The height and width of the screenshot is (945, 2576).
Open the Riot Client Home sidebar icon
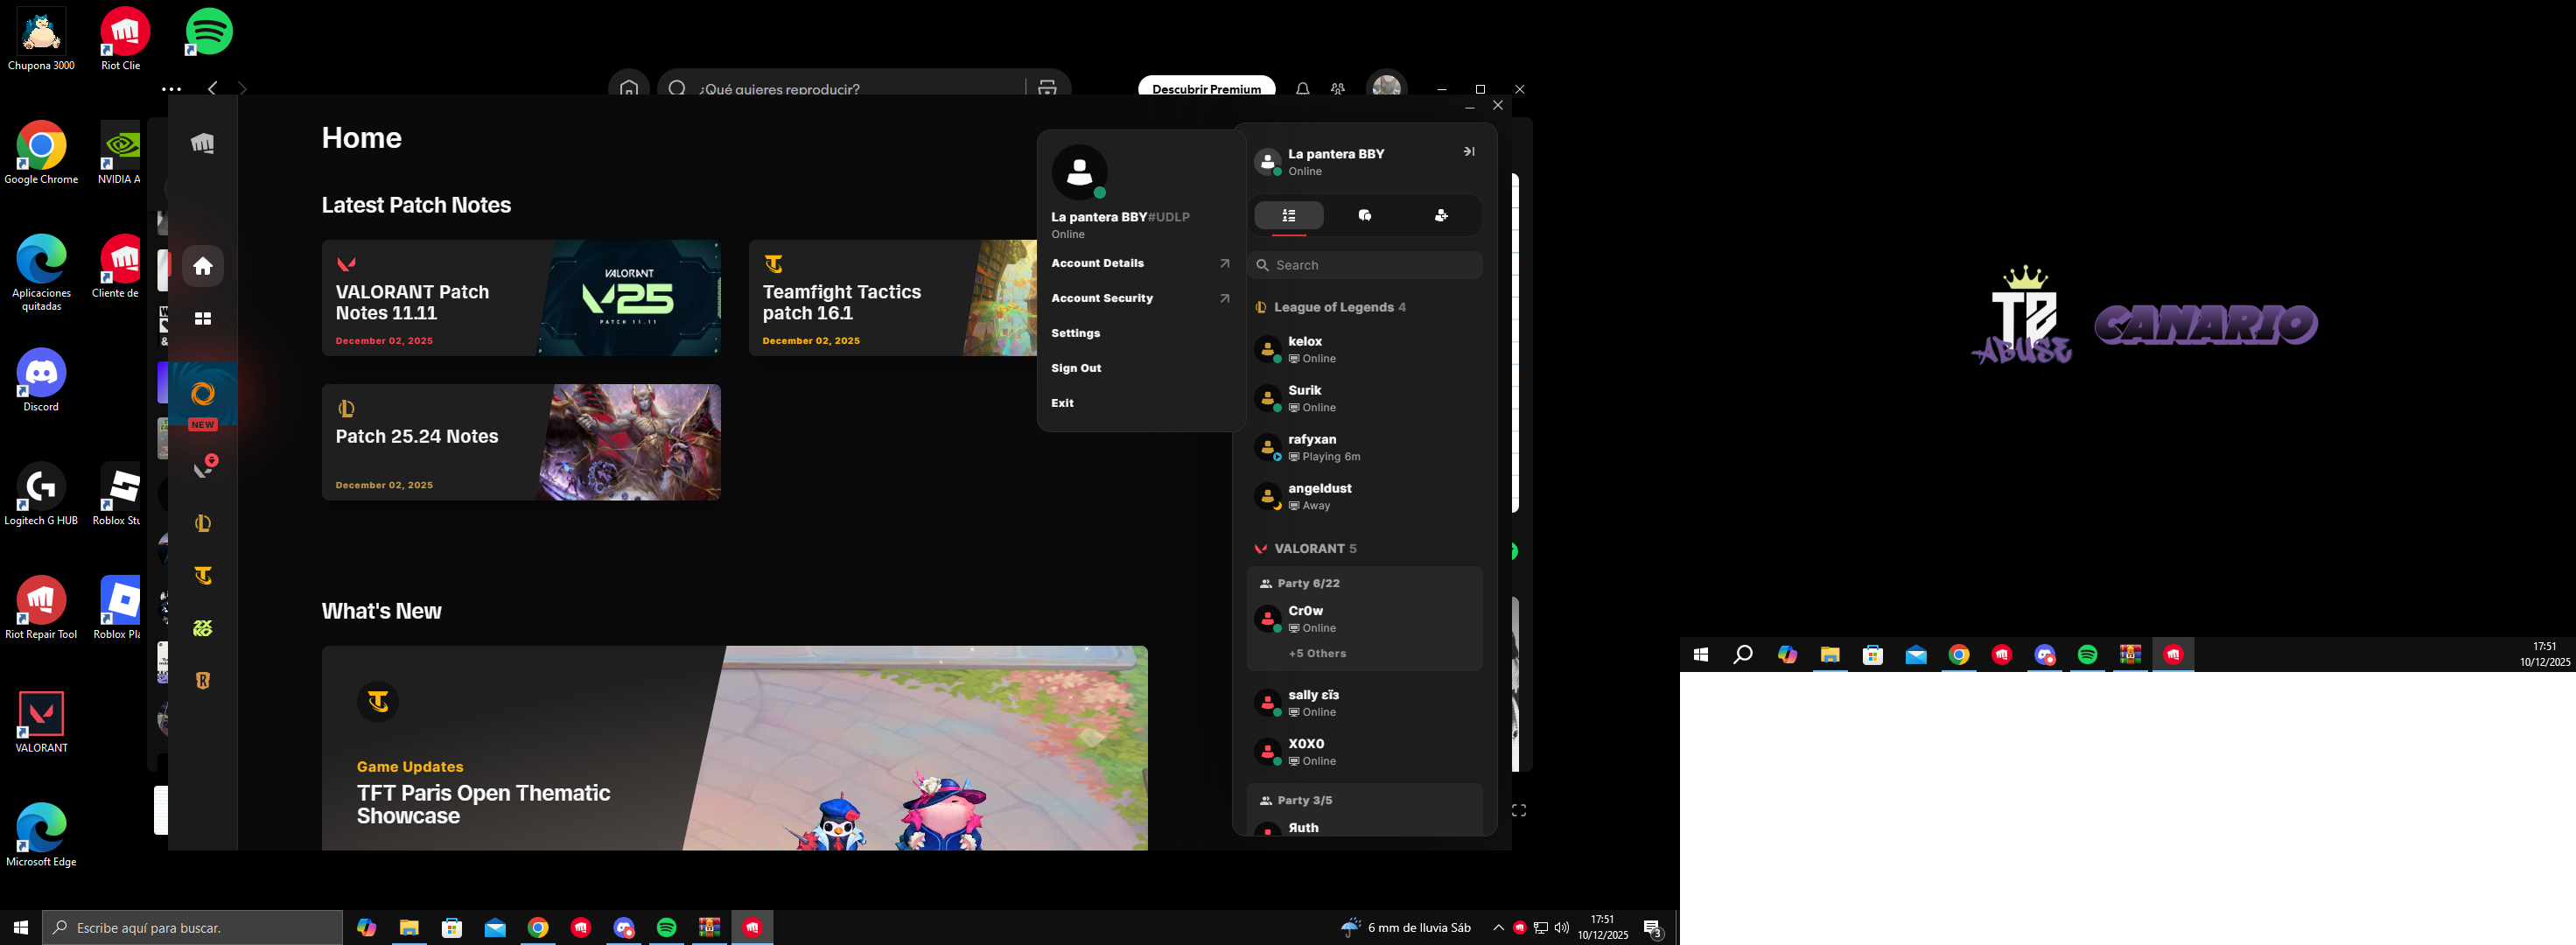pos(203,266)
